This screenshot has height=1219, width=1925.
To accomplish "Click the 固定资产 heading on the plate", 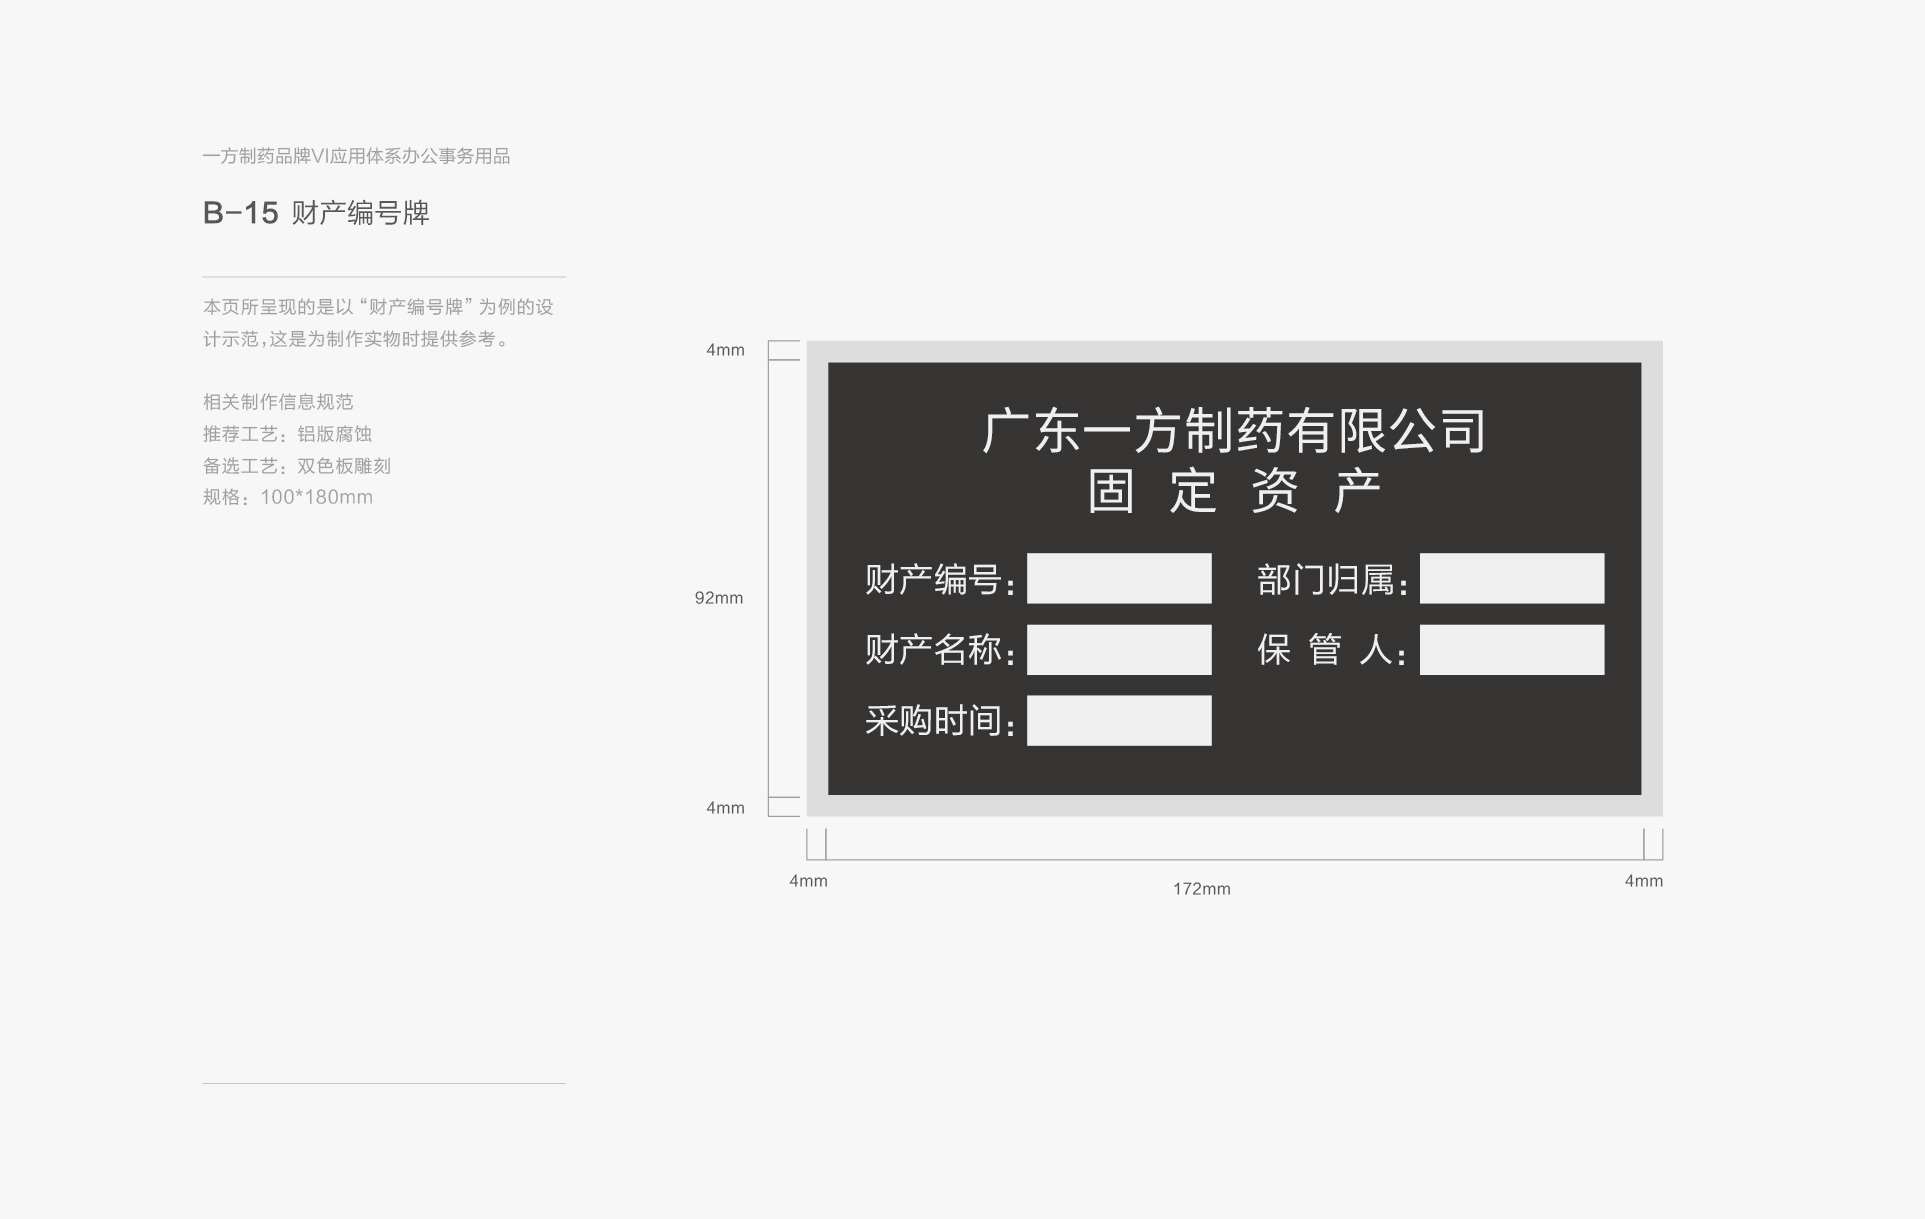I will point(1234,491).
